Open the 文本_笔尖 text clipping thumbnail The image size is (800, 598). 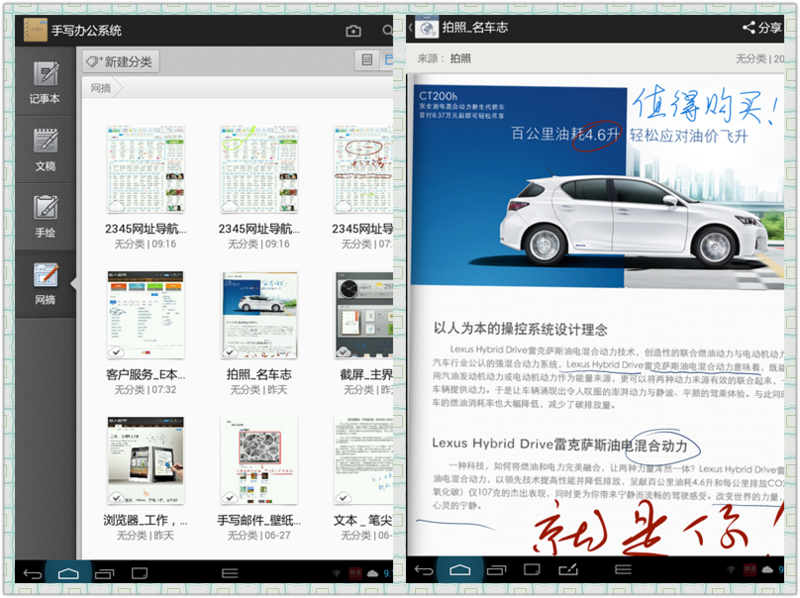coord(363,460)
